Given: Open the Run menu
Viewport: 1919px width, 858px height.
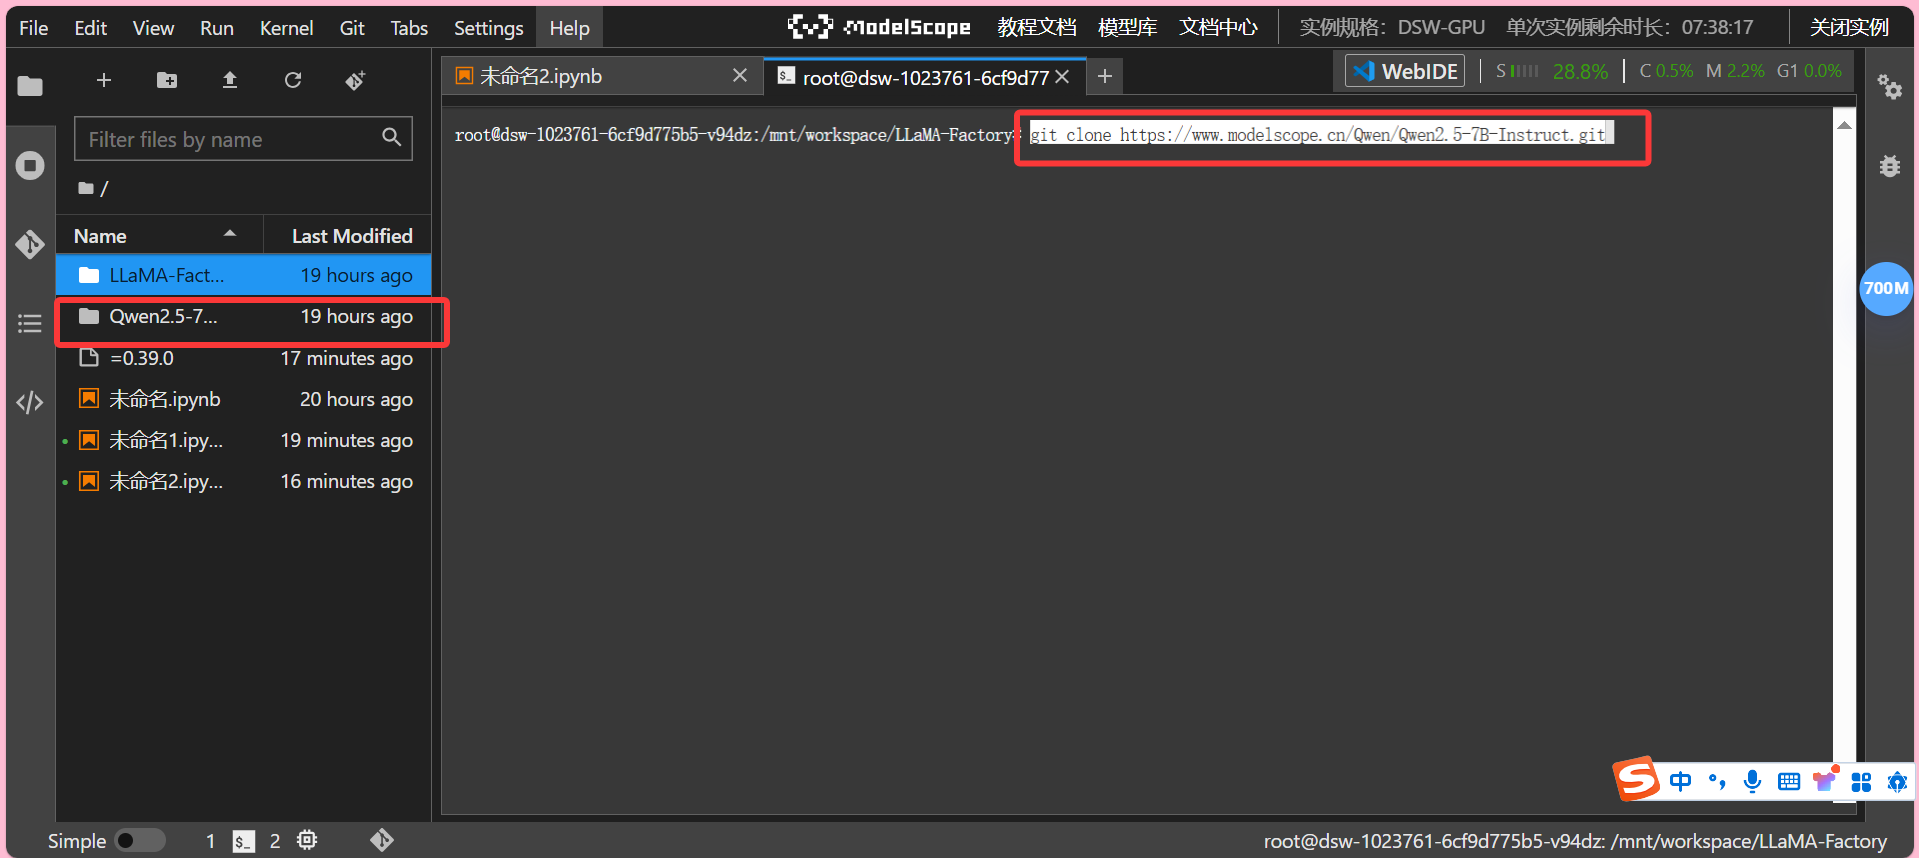Looking at the screenshot, I should (217, 28).
